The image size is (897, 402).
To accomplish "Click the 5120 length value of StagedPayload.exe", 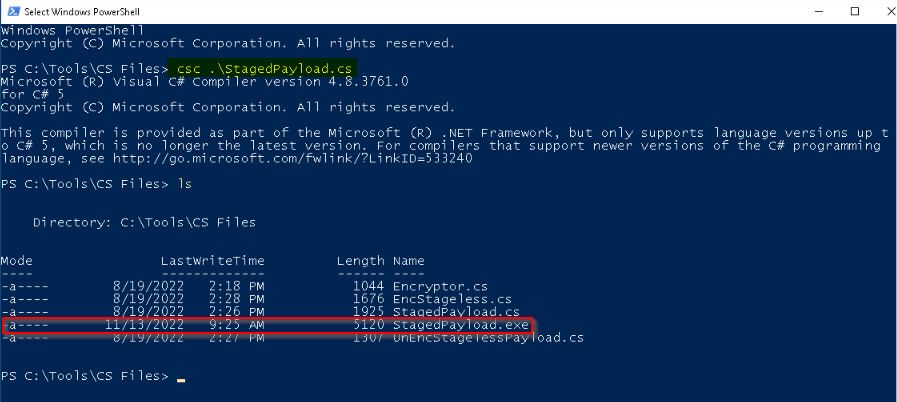I will 368,325.
